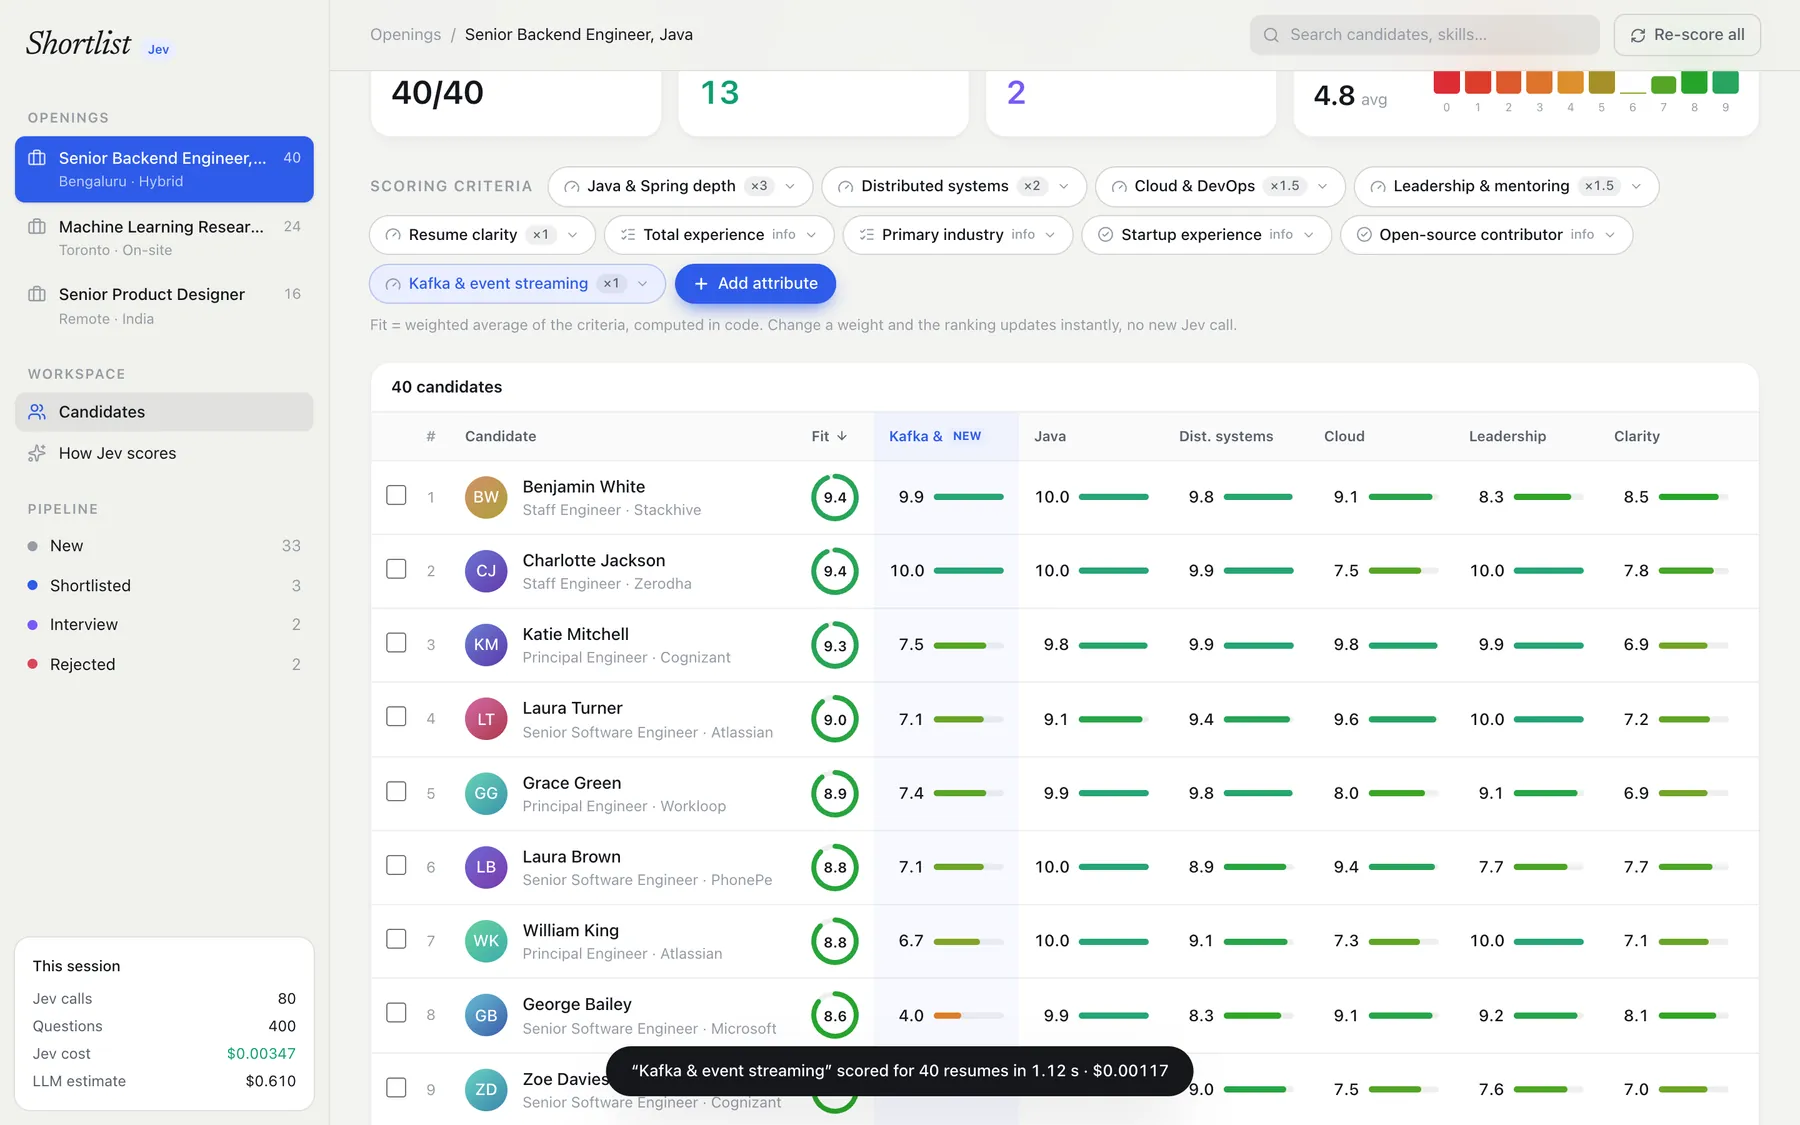Open the Candidates workspace item
Screen dimensions: 1800x1125
[x=164, y=412]
